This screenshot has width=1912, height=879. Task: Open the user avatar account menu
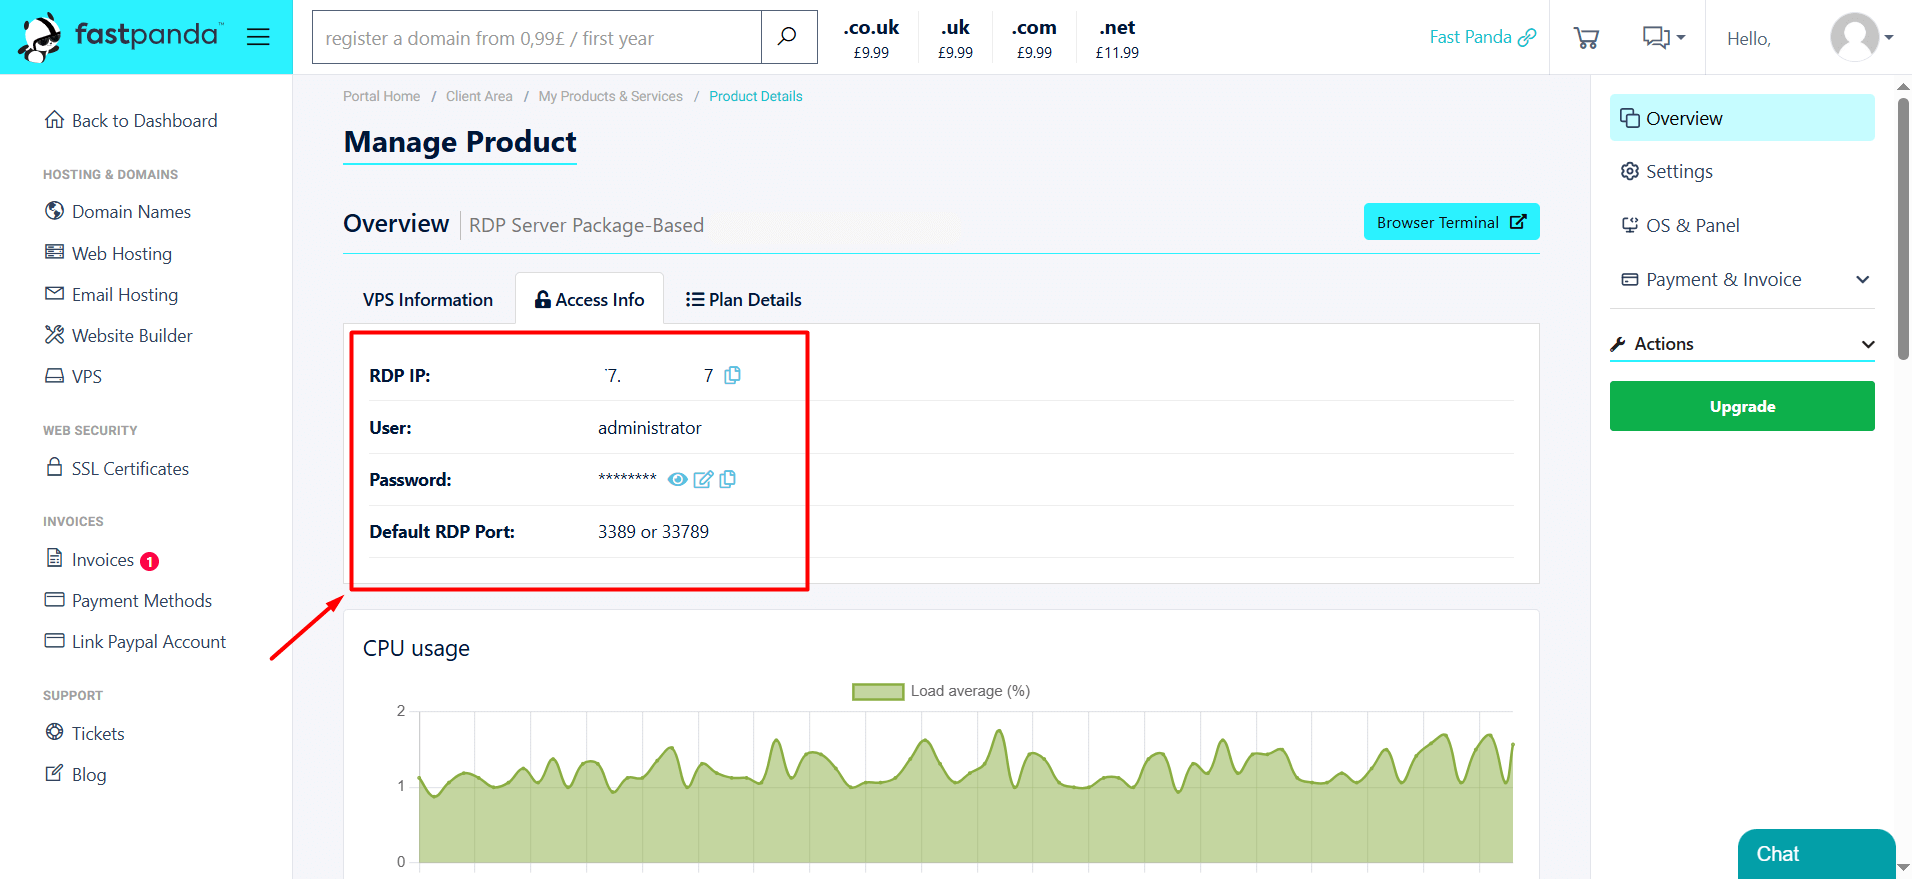point(1861,38)
